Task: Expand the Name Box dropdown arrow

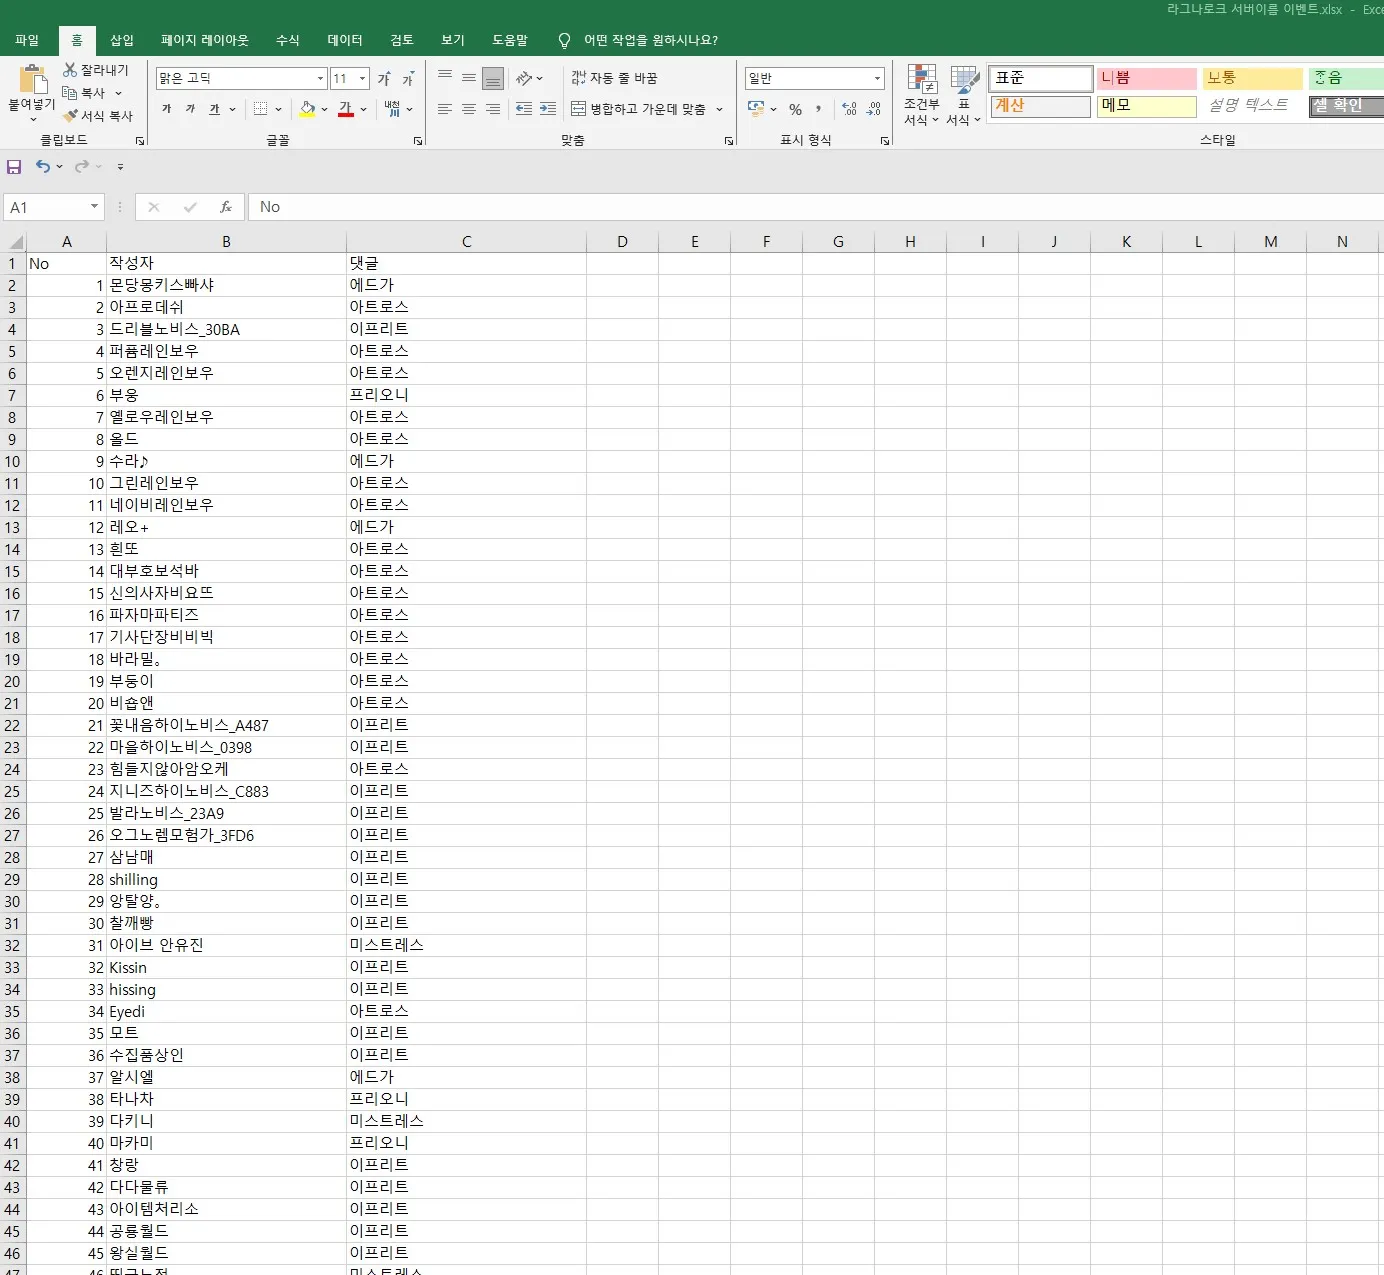Action: (95, 207)
